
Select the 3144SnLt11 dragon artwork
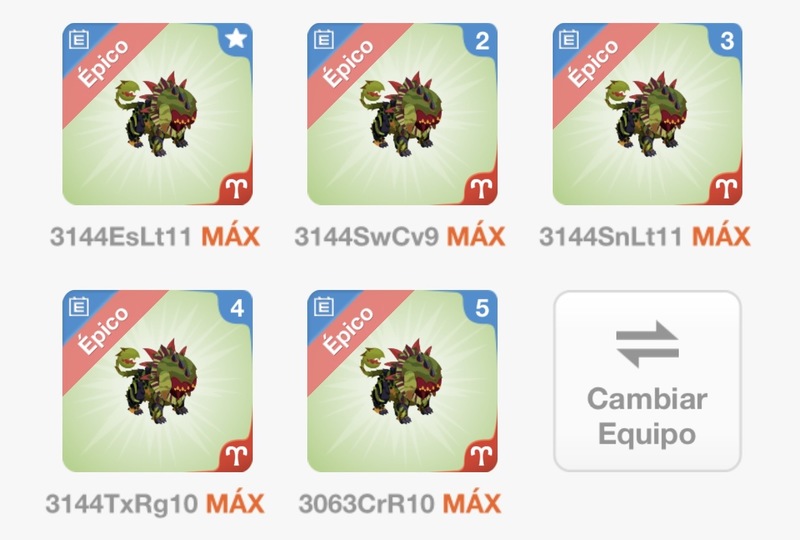click(647, 114)
